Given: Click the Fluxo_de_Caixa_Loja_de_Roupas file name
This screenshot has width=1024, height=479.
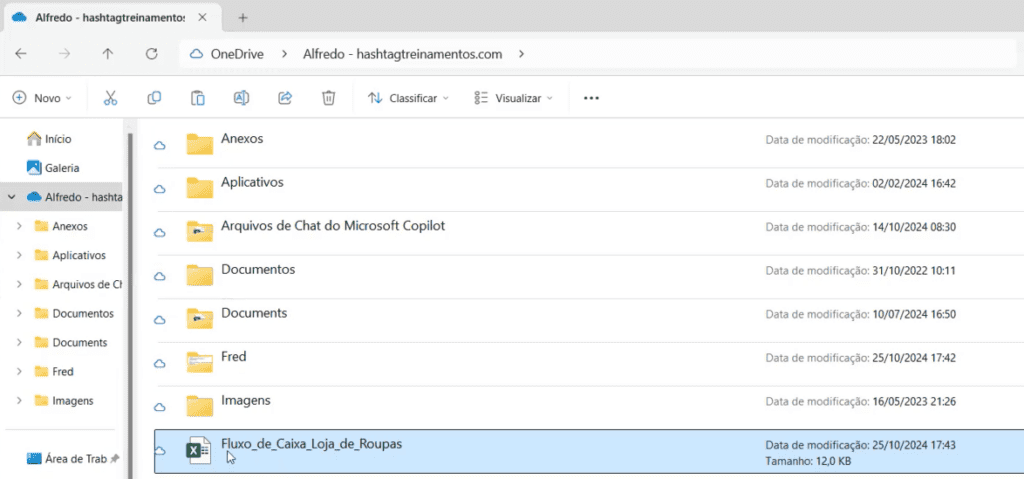Looking at the screenshot, I should click(x=312, y=444).
